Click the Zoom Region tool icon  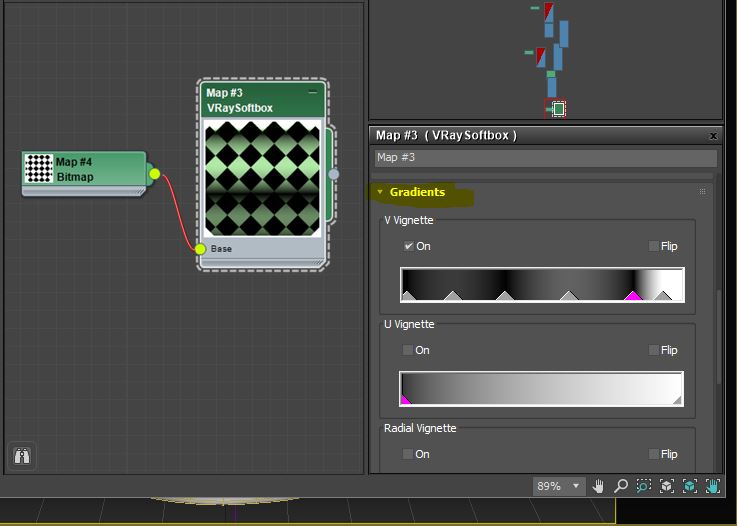pyautogui.click(x=643, y=486)
